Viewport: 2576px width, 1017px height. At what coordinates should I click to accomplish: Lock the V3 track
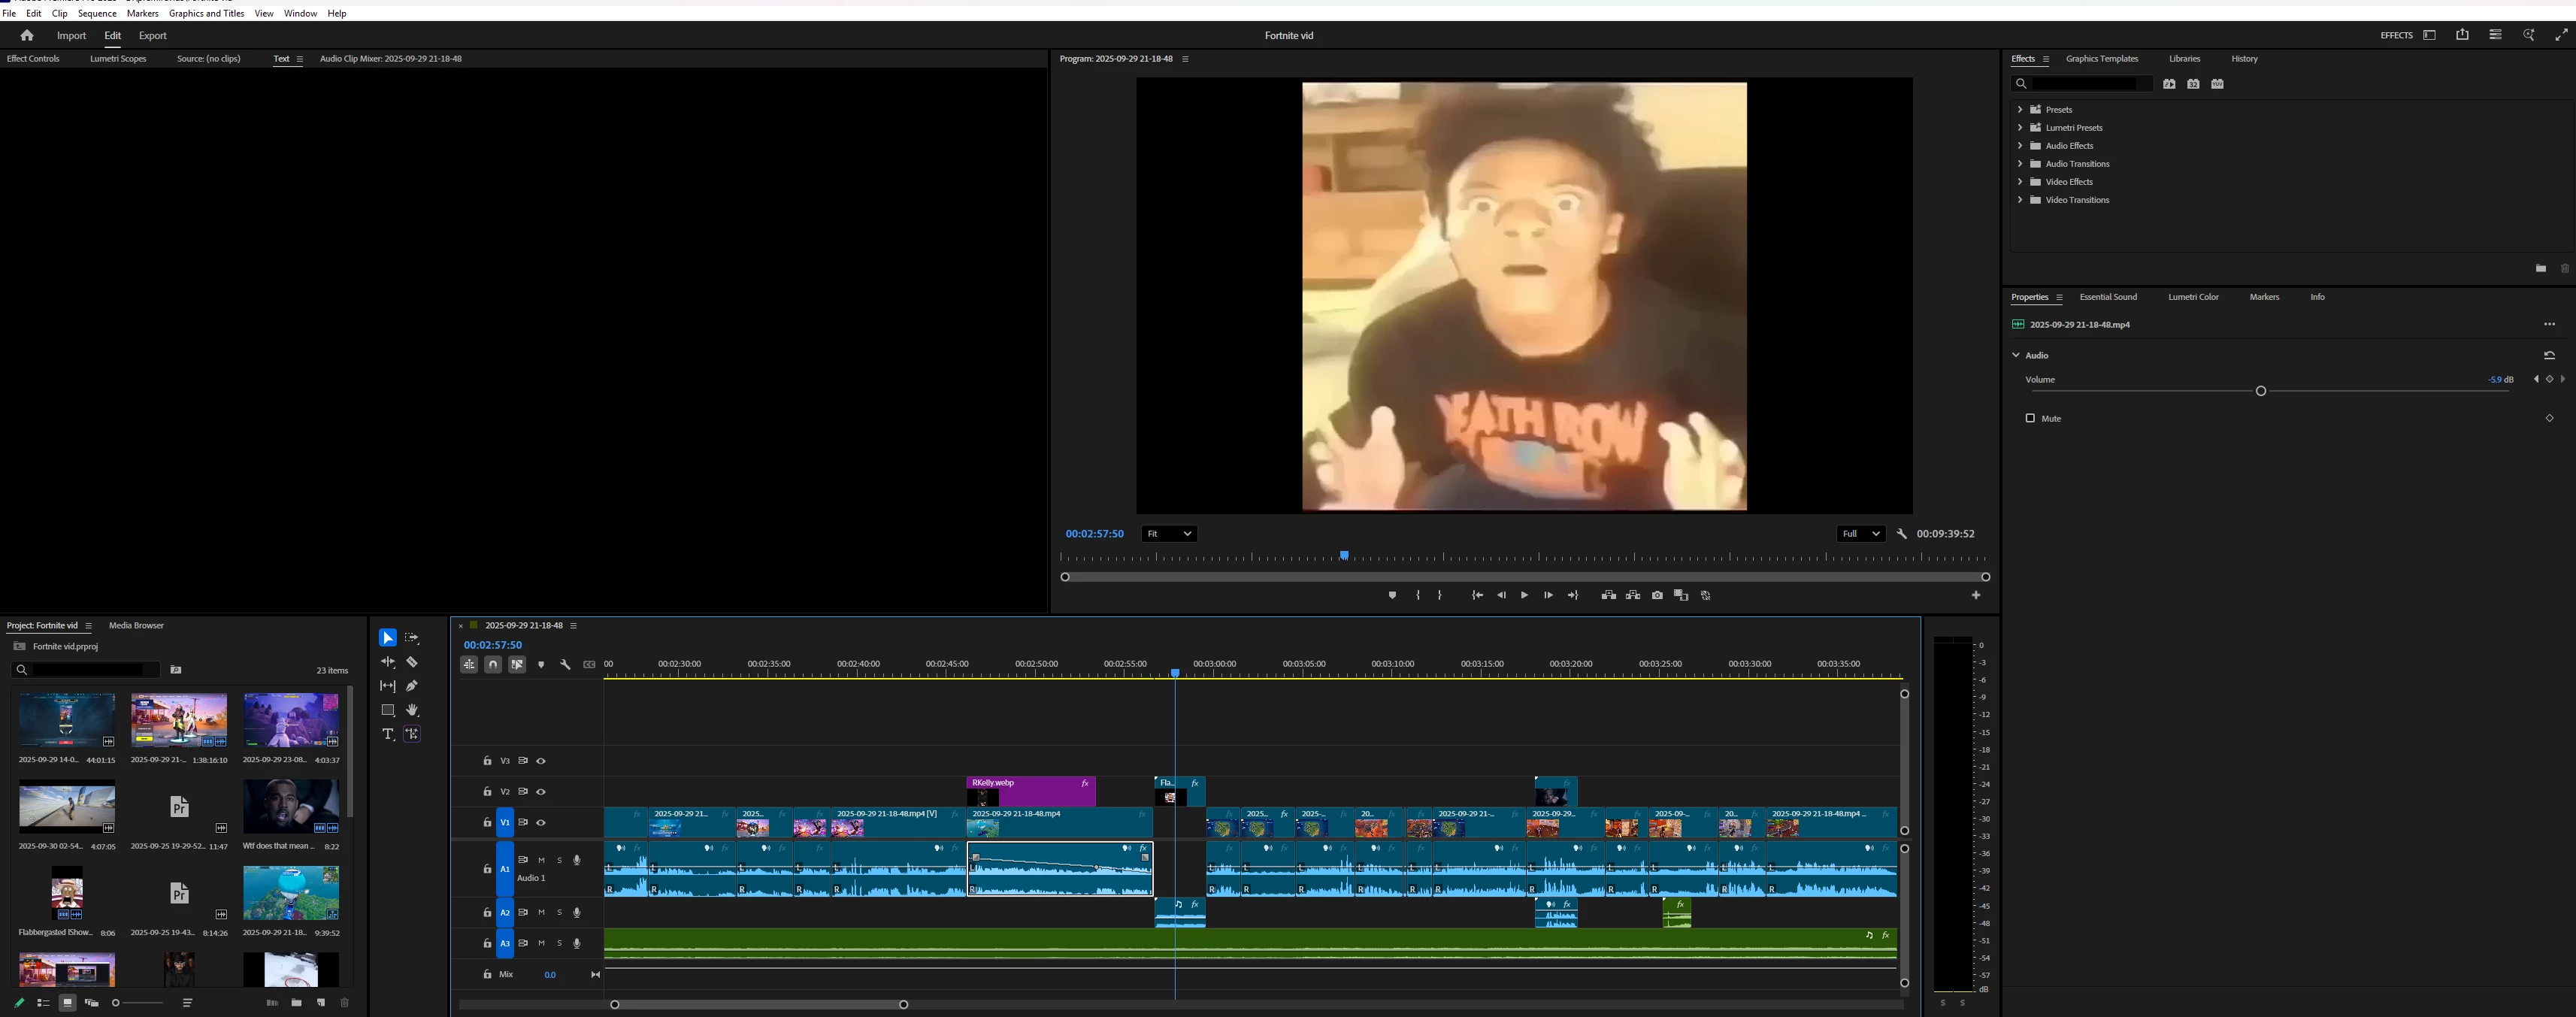point(487,761)
